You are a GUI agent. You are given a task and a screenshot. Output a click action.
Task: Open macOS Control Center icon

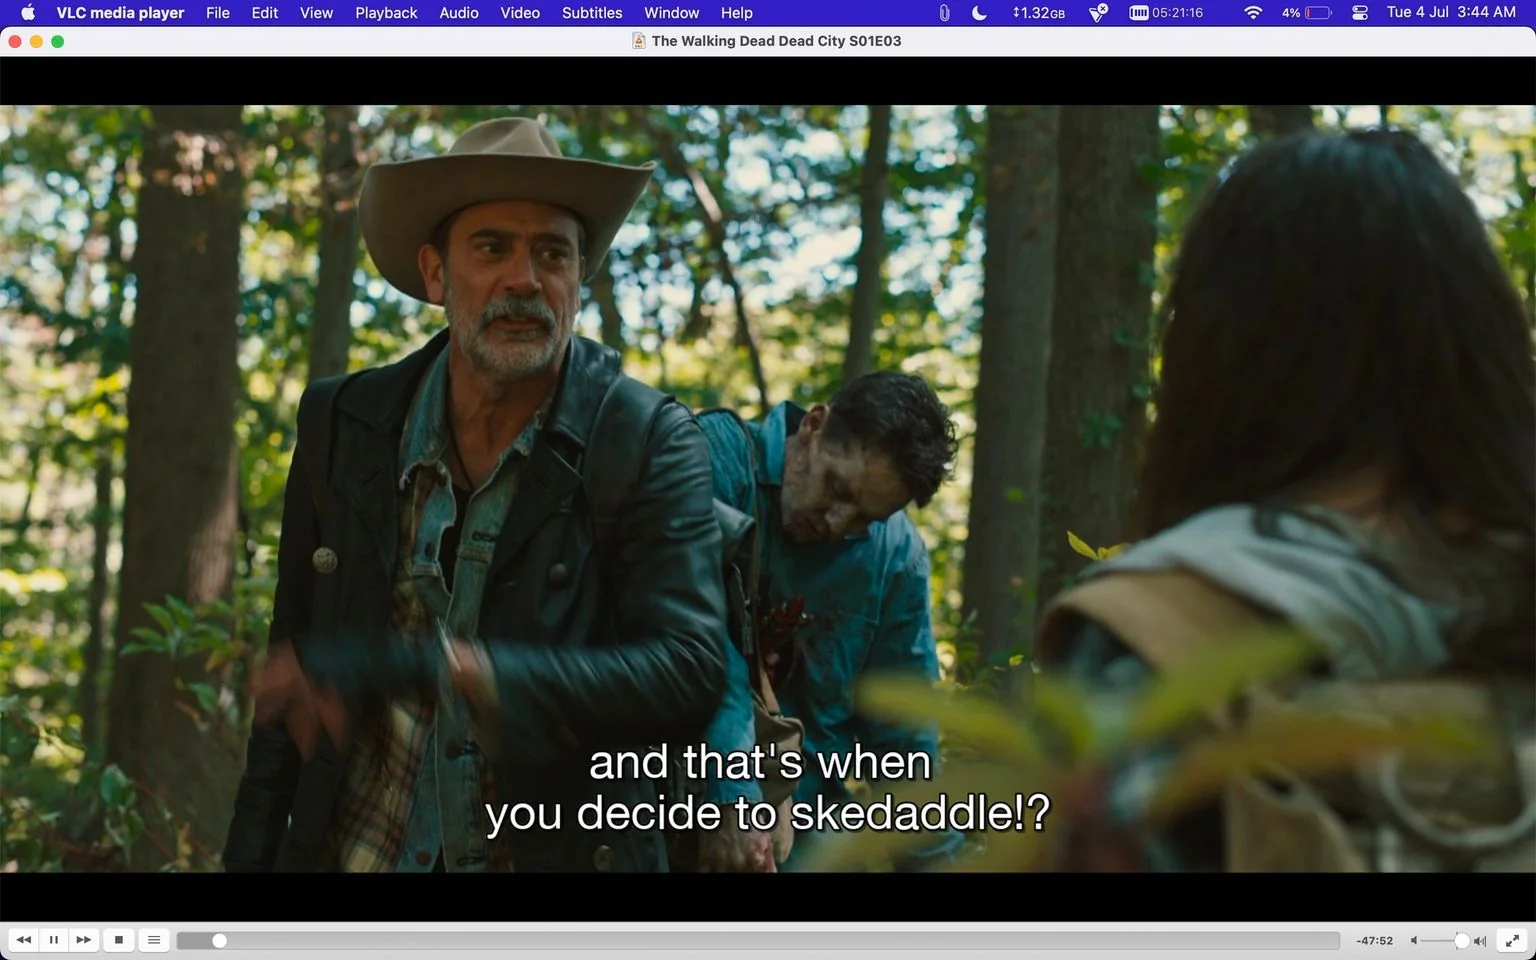(1360, 13)
